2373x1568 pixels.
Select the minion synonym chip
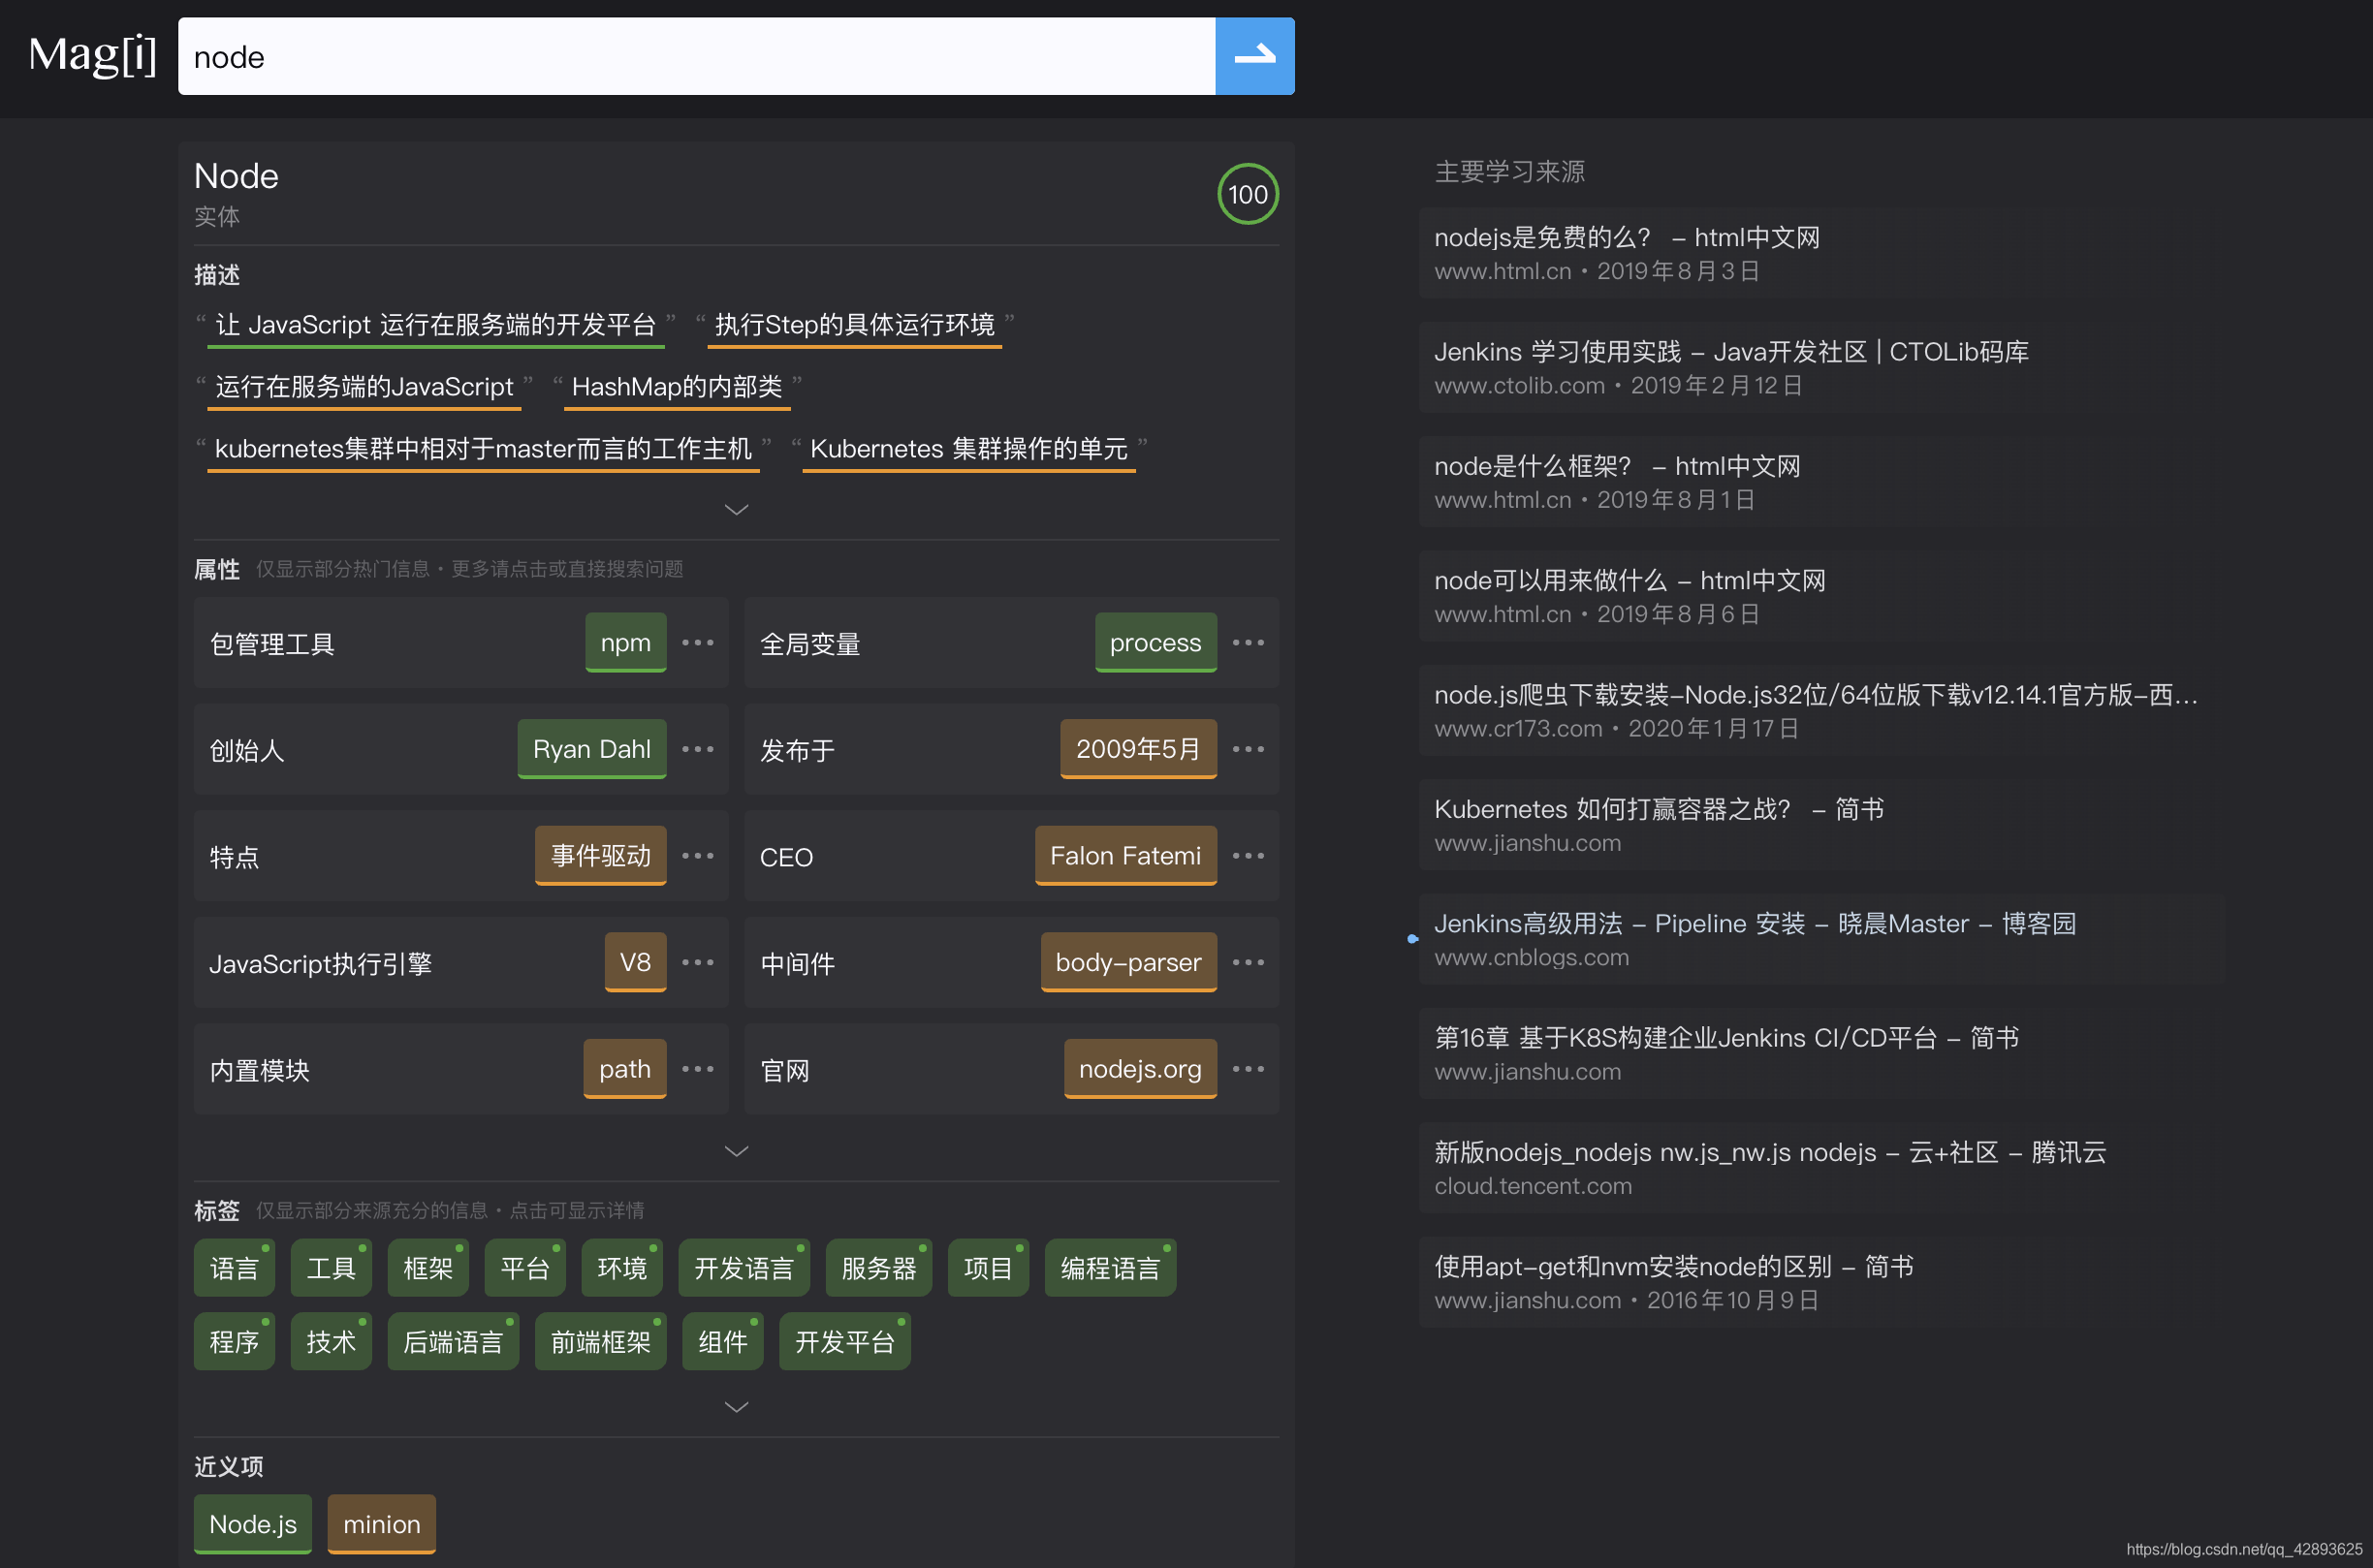coord(381,1524)
